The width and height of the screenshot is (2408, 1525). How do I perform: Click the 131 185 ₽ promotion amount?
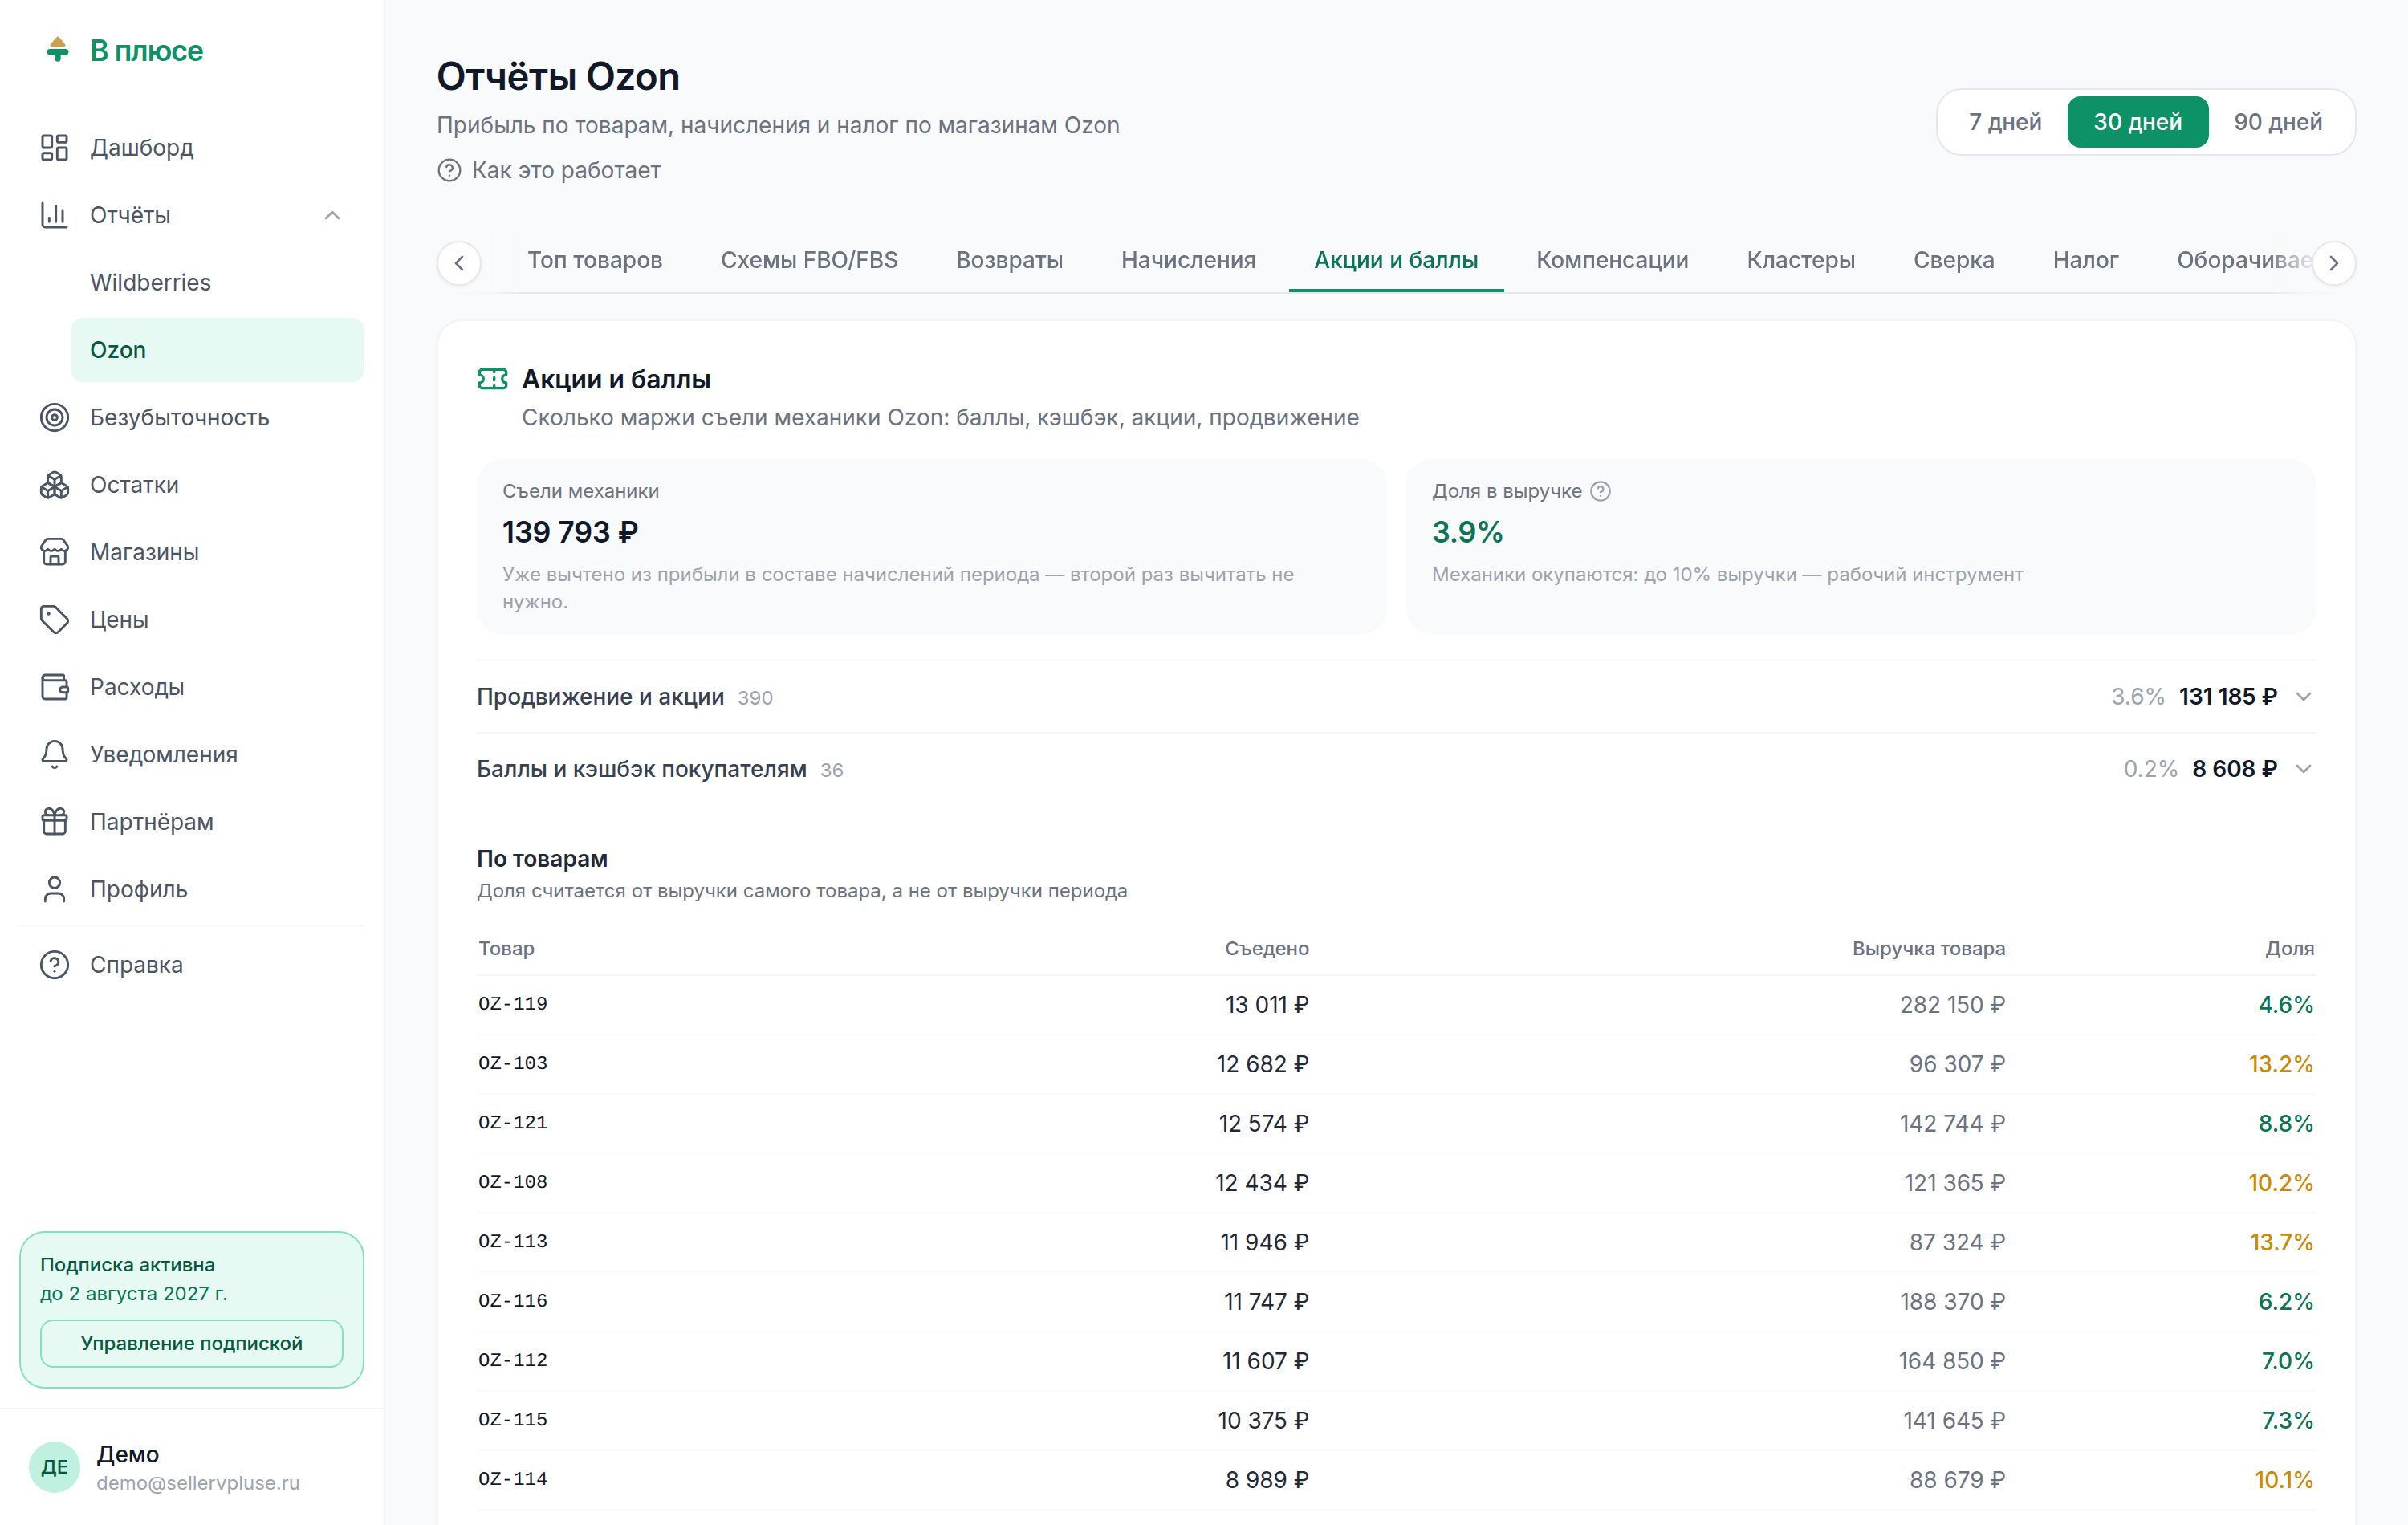pos(2228,697)
